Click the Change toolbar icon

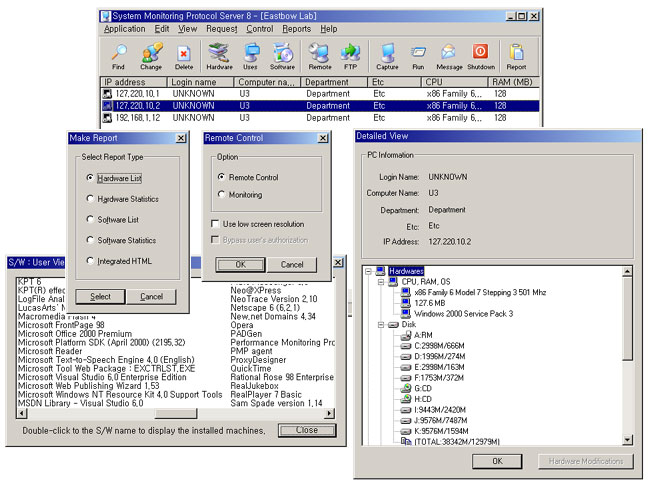(151, 56)
